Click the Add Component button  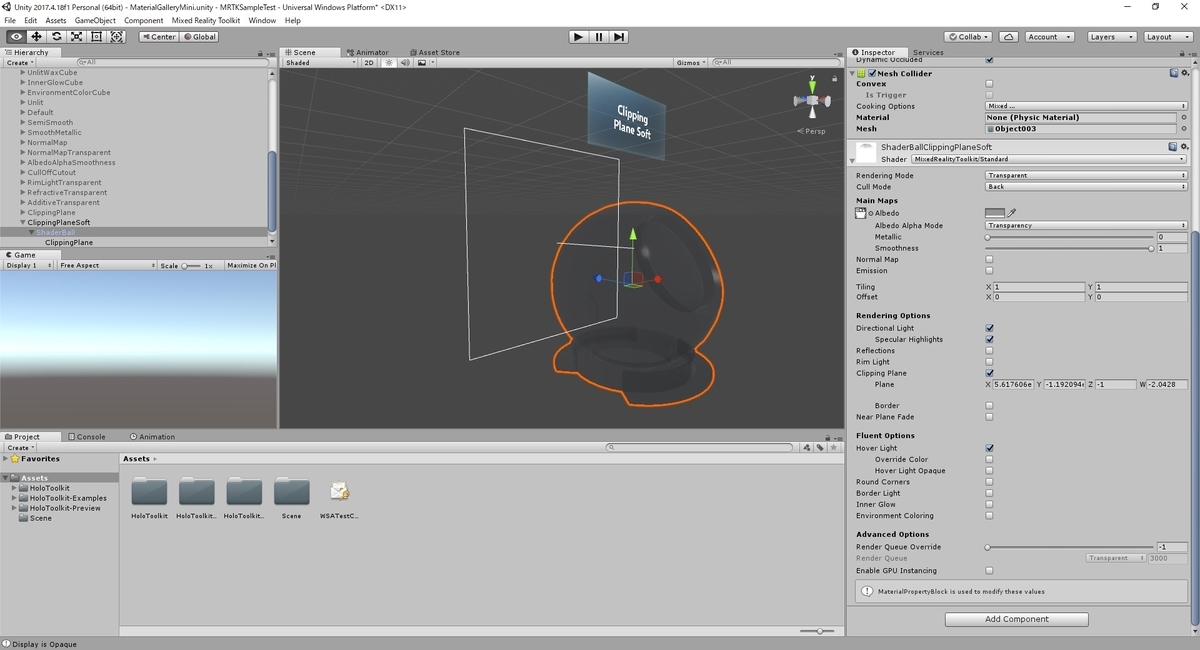[1017, 619]
